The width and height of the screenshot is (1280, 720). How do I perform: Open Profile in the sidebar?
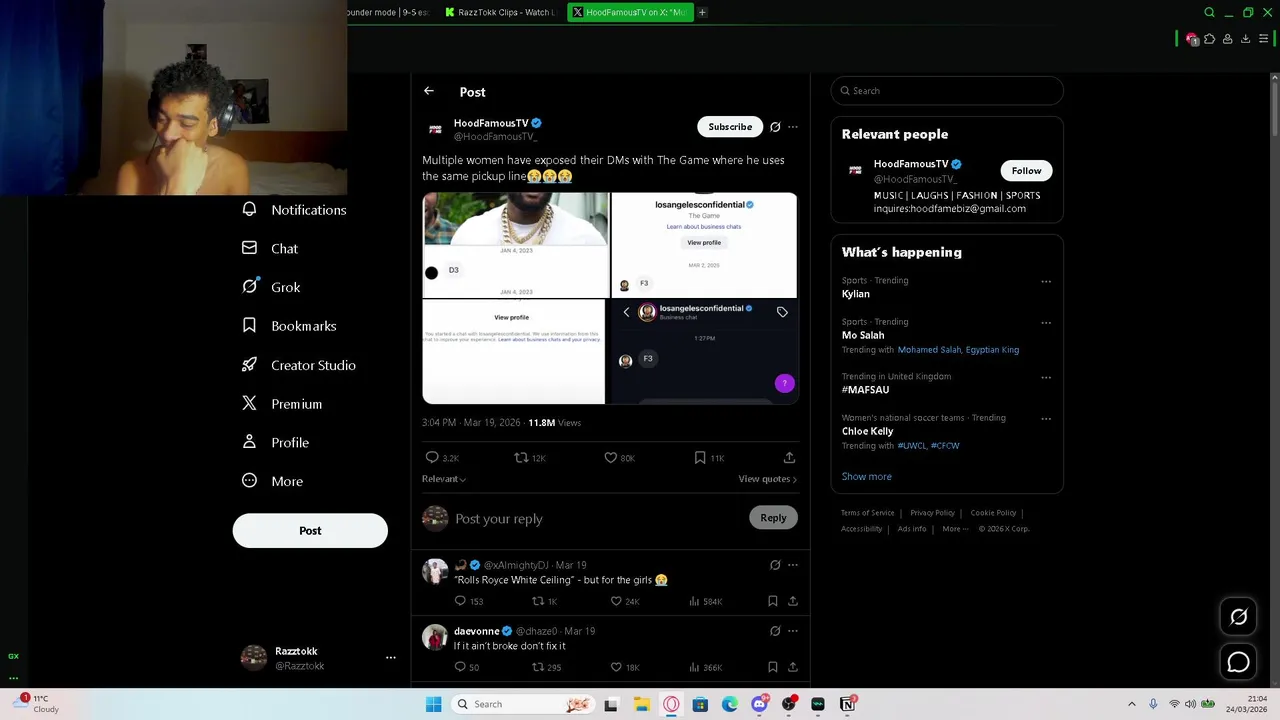coord(275,443)
